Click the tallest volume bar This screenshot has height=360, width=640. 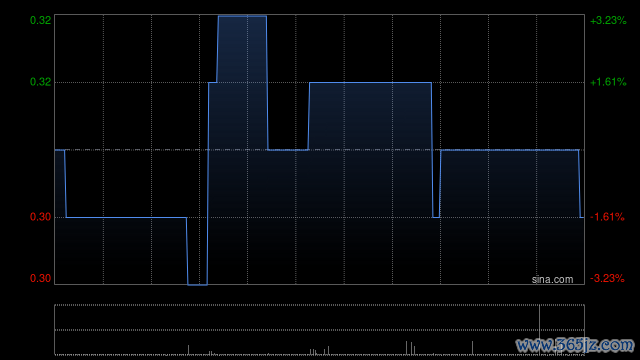click(539, 329)
